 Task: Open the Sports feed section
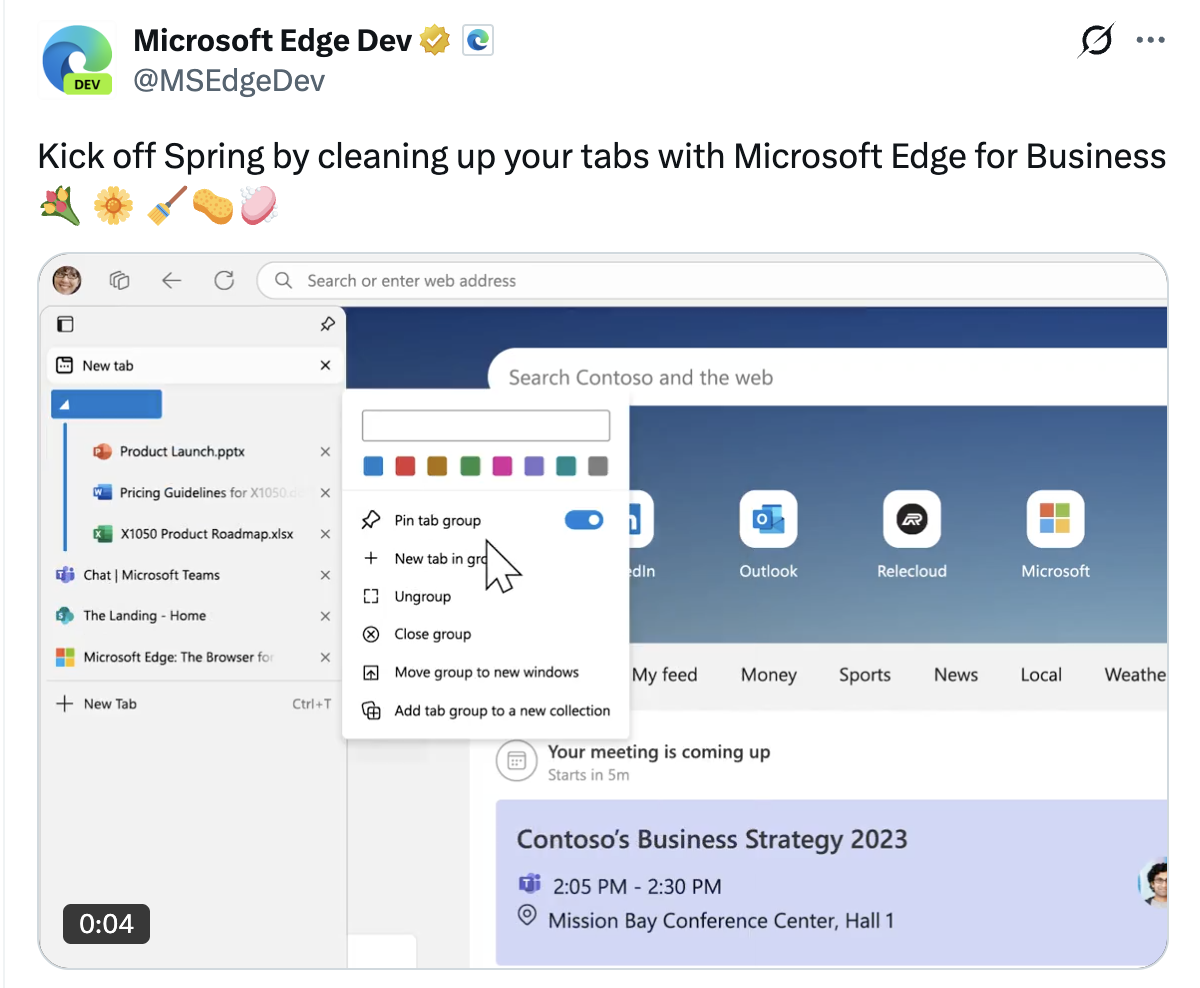864,675
